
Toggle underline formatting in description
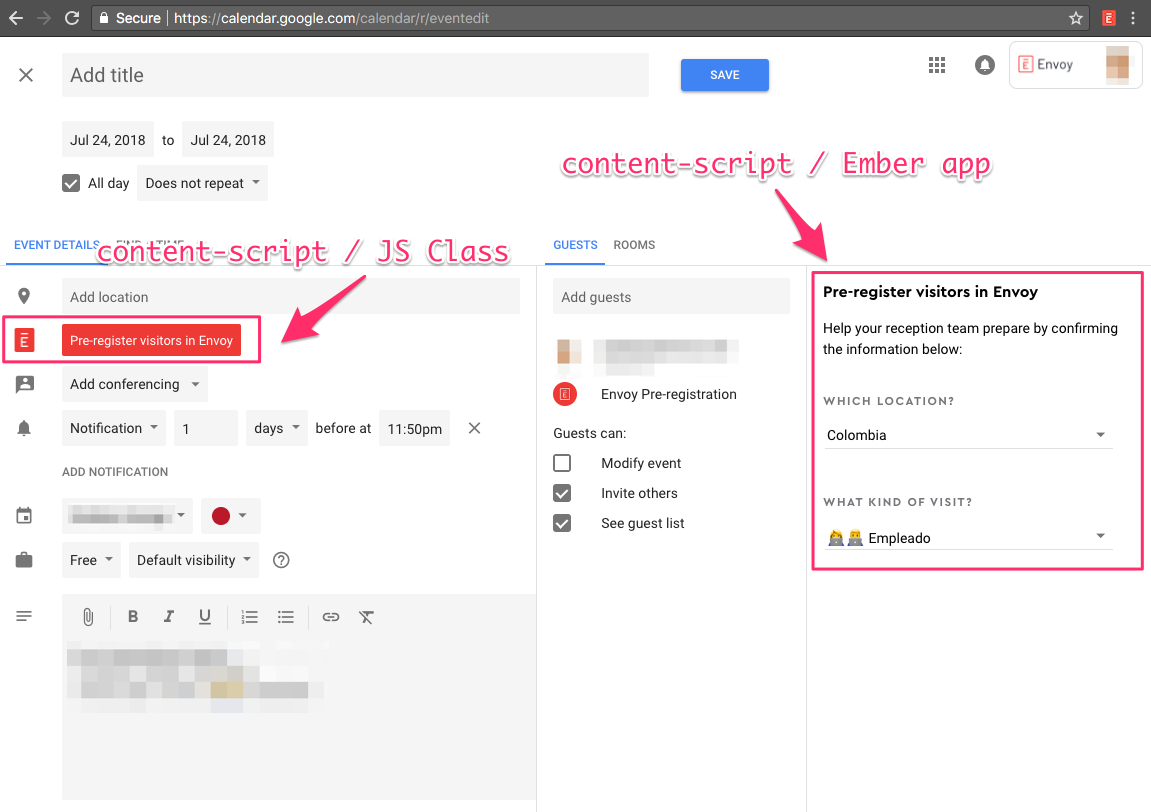click(205, 617)
